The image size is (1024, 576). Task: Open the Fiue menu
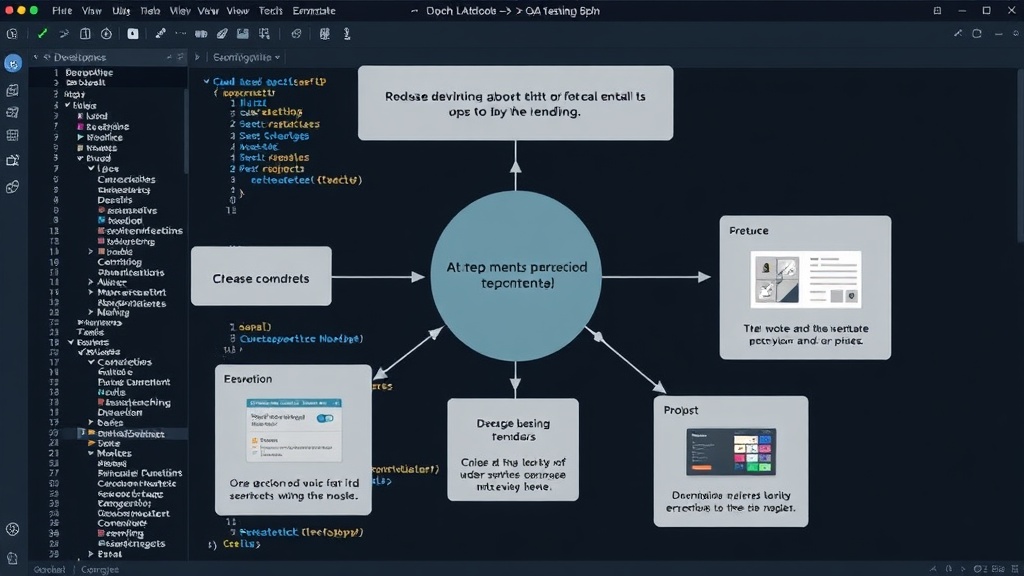(62, 11)
